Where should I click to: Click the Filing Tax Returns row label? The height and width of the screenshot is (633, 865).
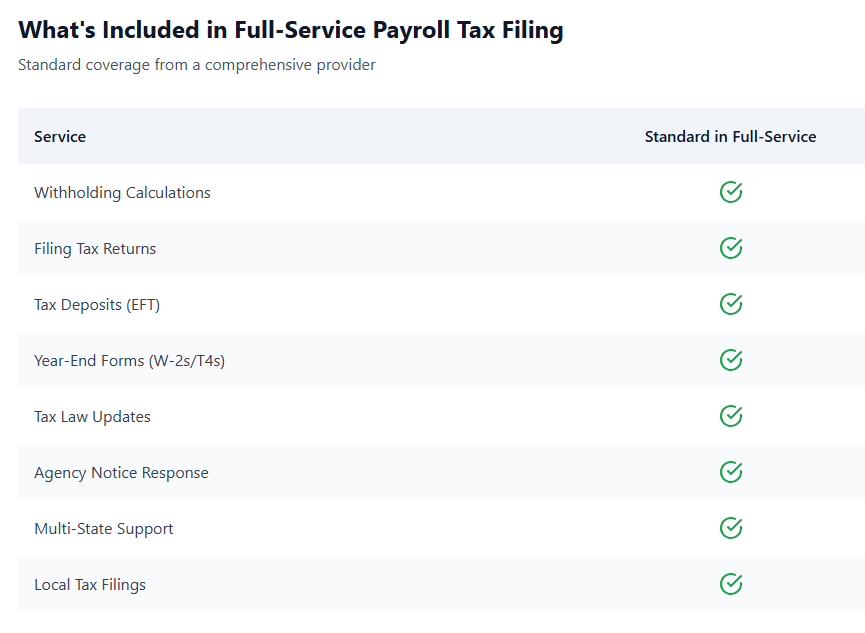95,248
